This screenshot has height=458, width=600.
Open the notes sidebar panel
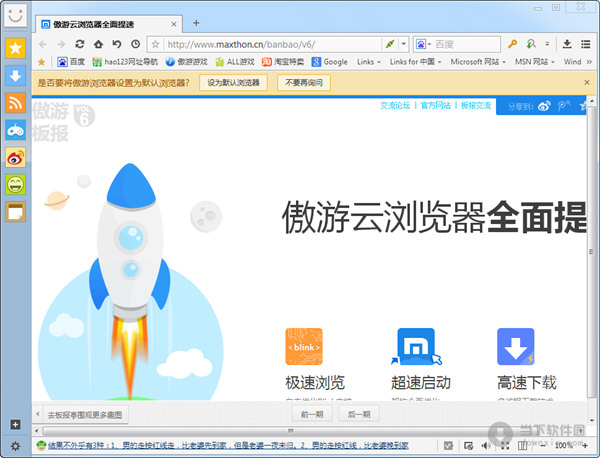(15, 212)
